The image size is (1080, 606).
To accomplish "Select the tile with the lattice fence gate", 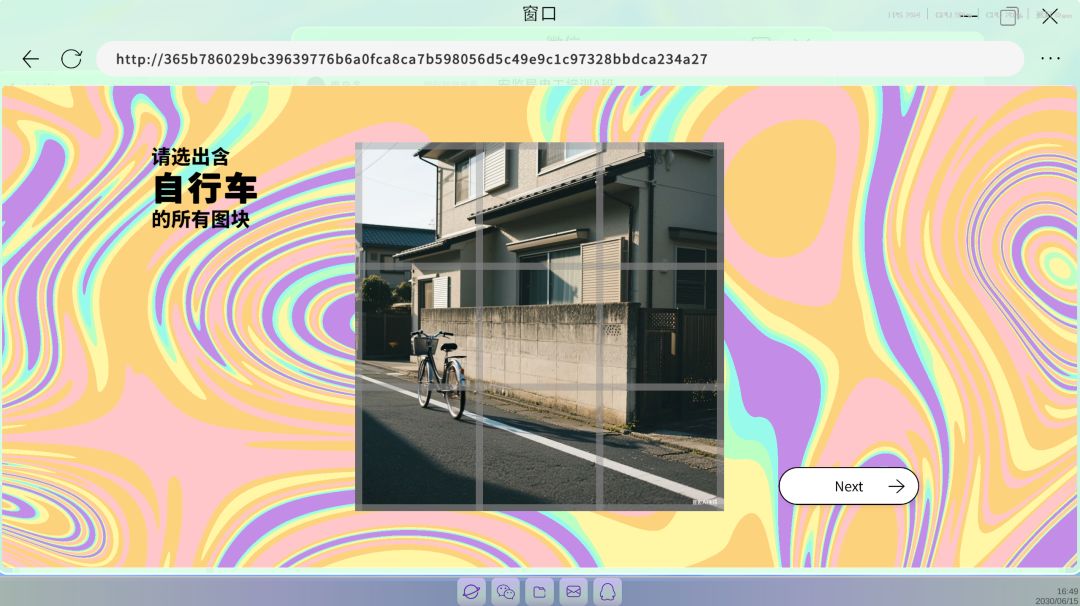I will [660, 327].
